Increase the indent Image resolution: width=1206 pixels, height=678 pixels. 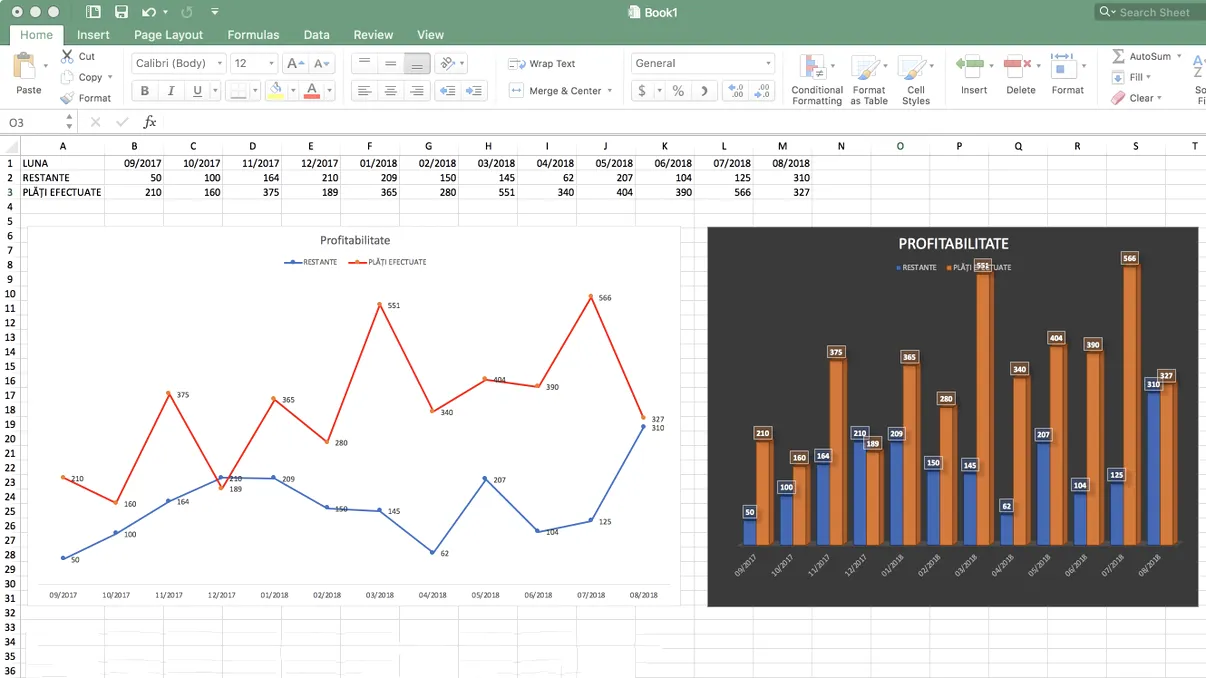pyautogui.click(x=475, y=91)
